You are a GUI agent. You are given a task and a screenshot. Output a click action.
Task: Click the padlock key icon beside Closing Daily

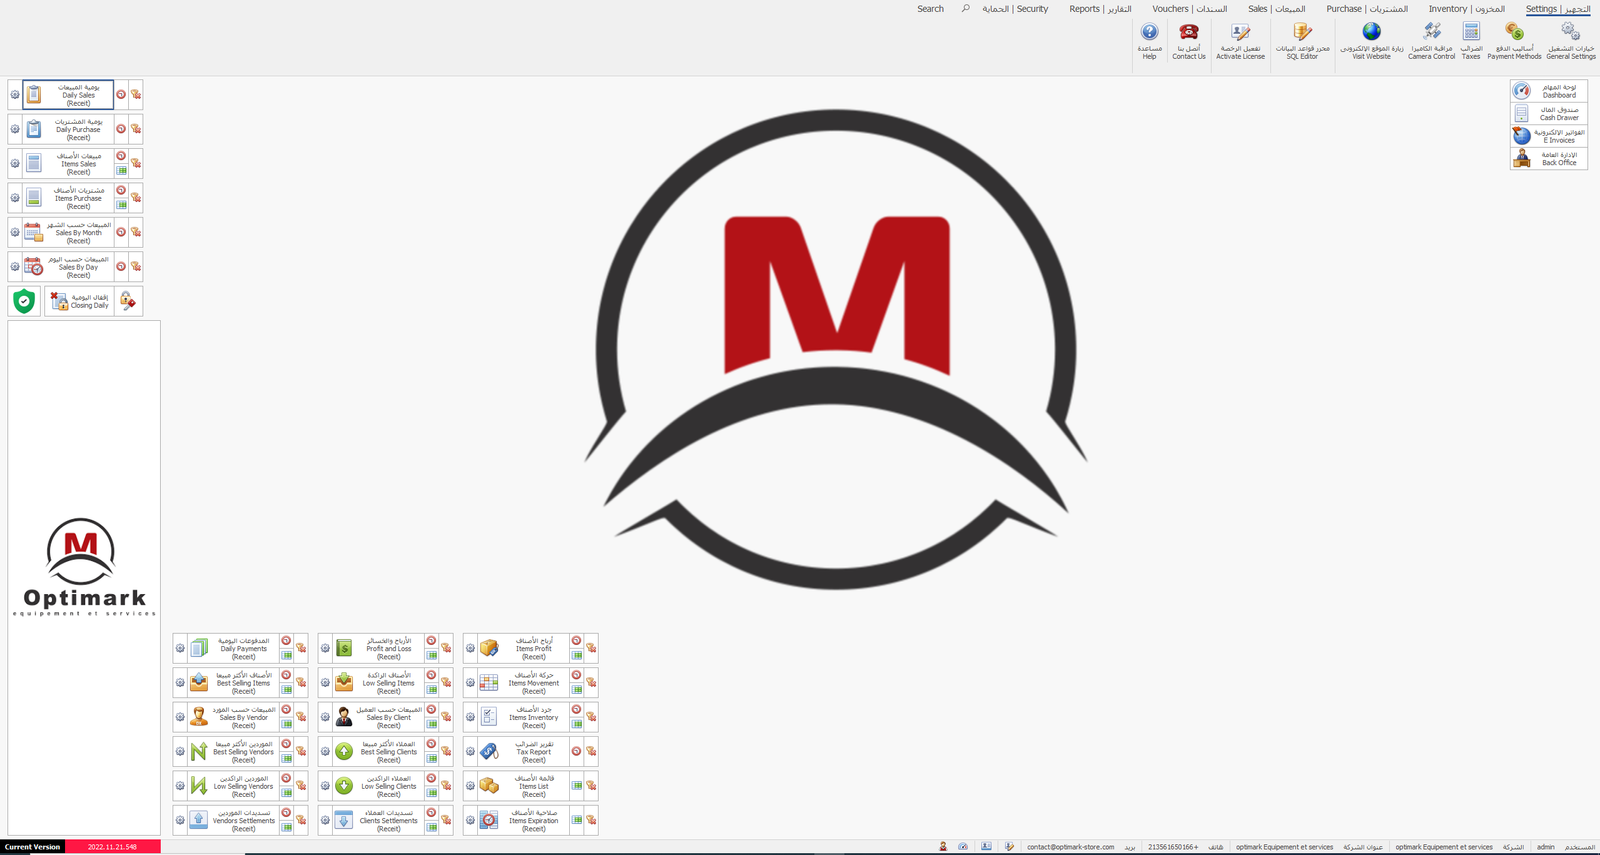click(128, 301)
